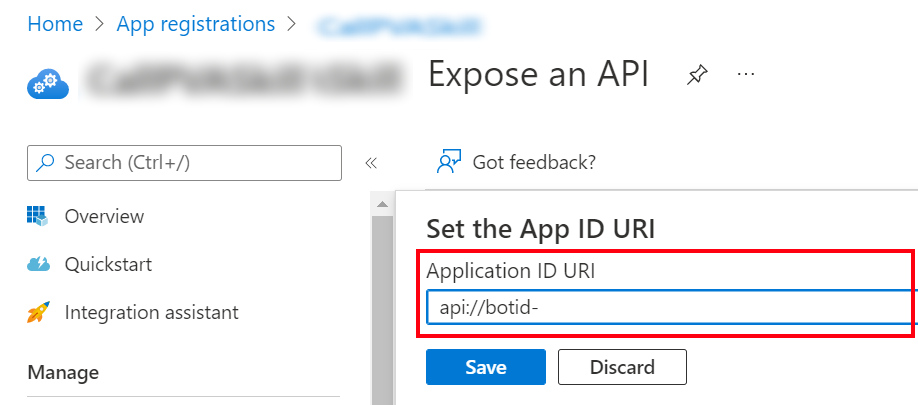Go to Home breadcrumb link

coord(55,23)
